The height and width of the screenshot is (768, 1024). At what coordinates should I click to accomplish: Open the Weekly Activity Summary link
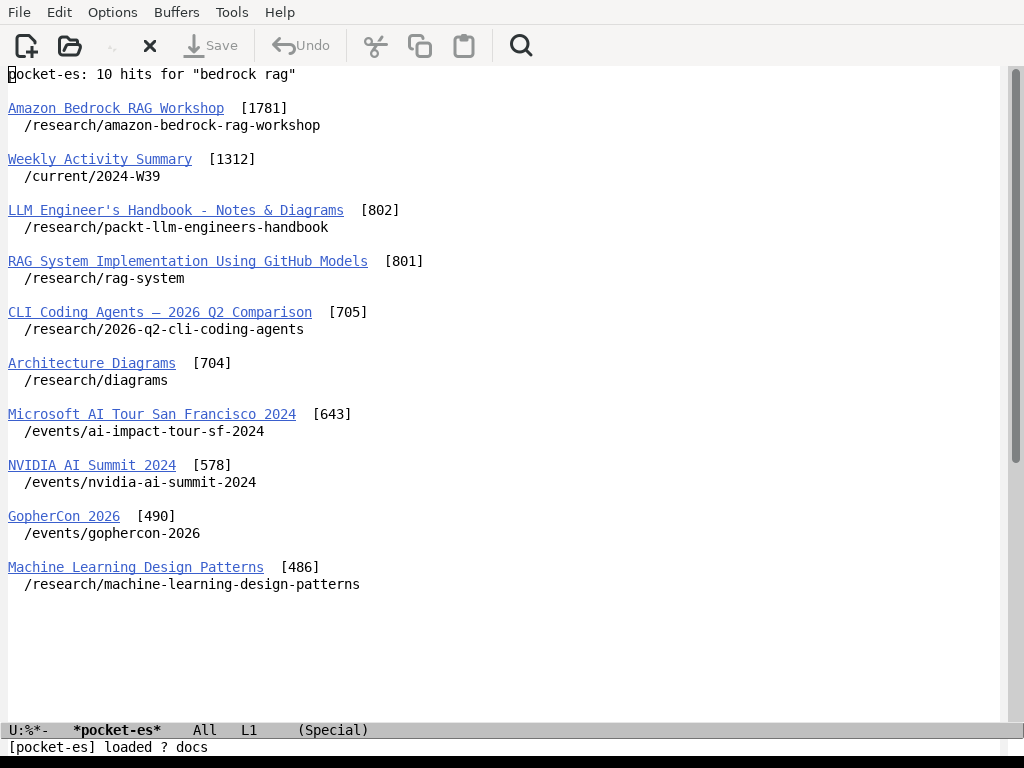coord(100,159)
